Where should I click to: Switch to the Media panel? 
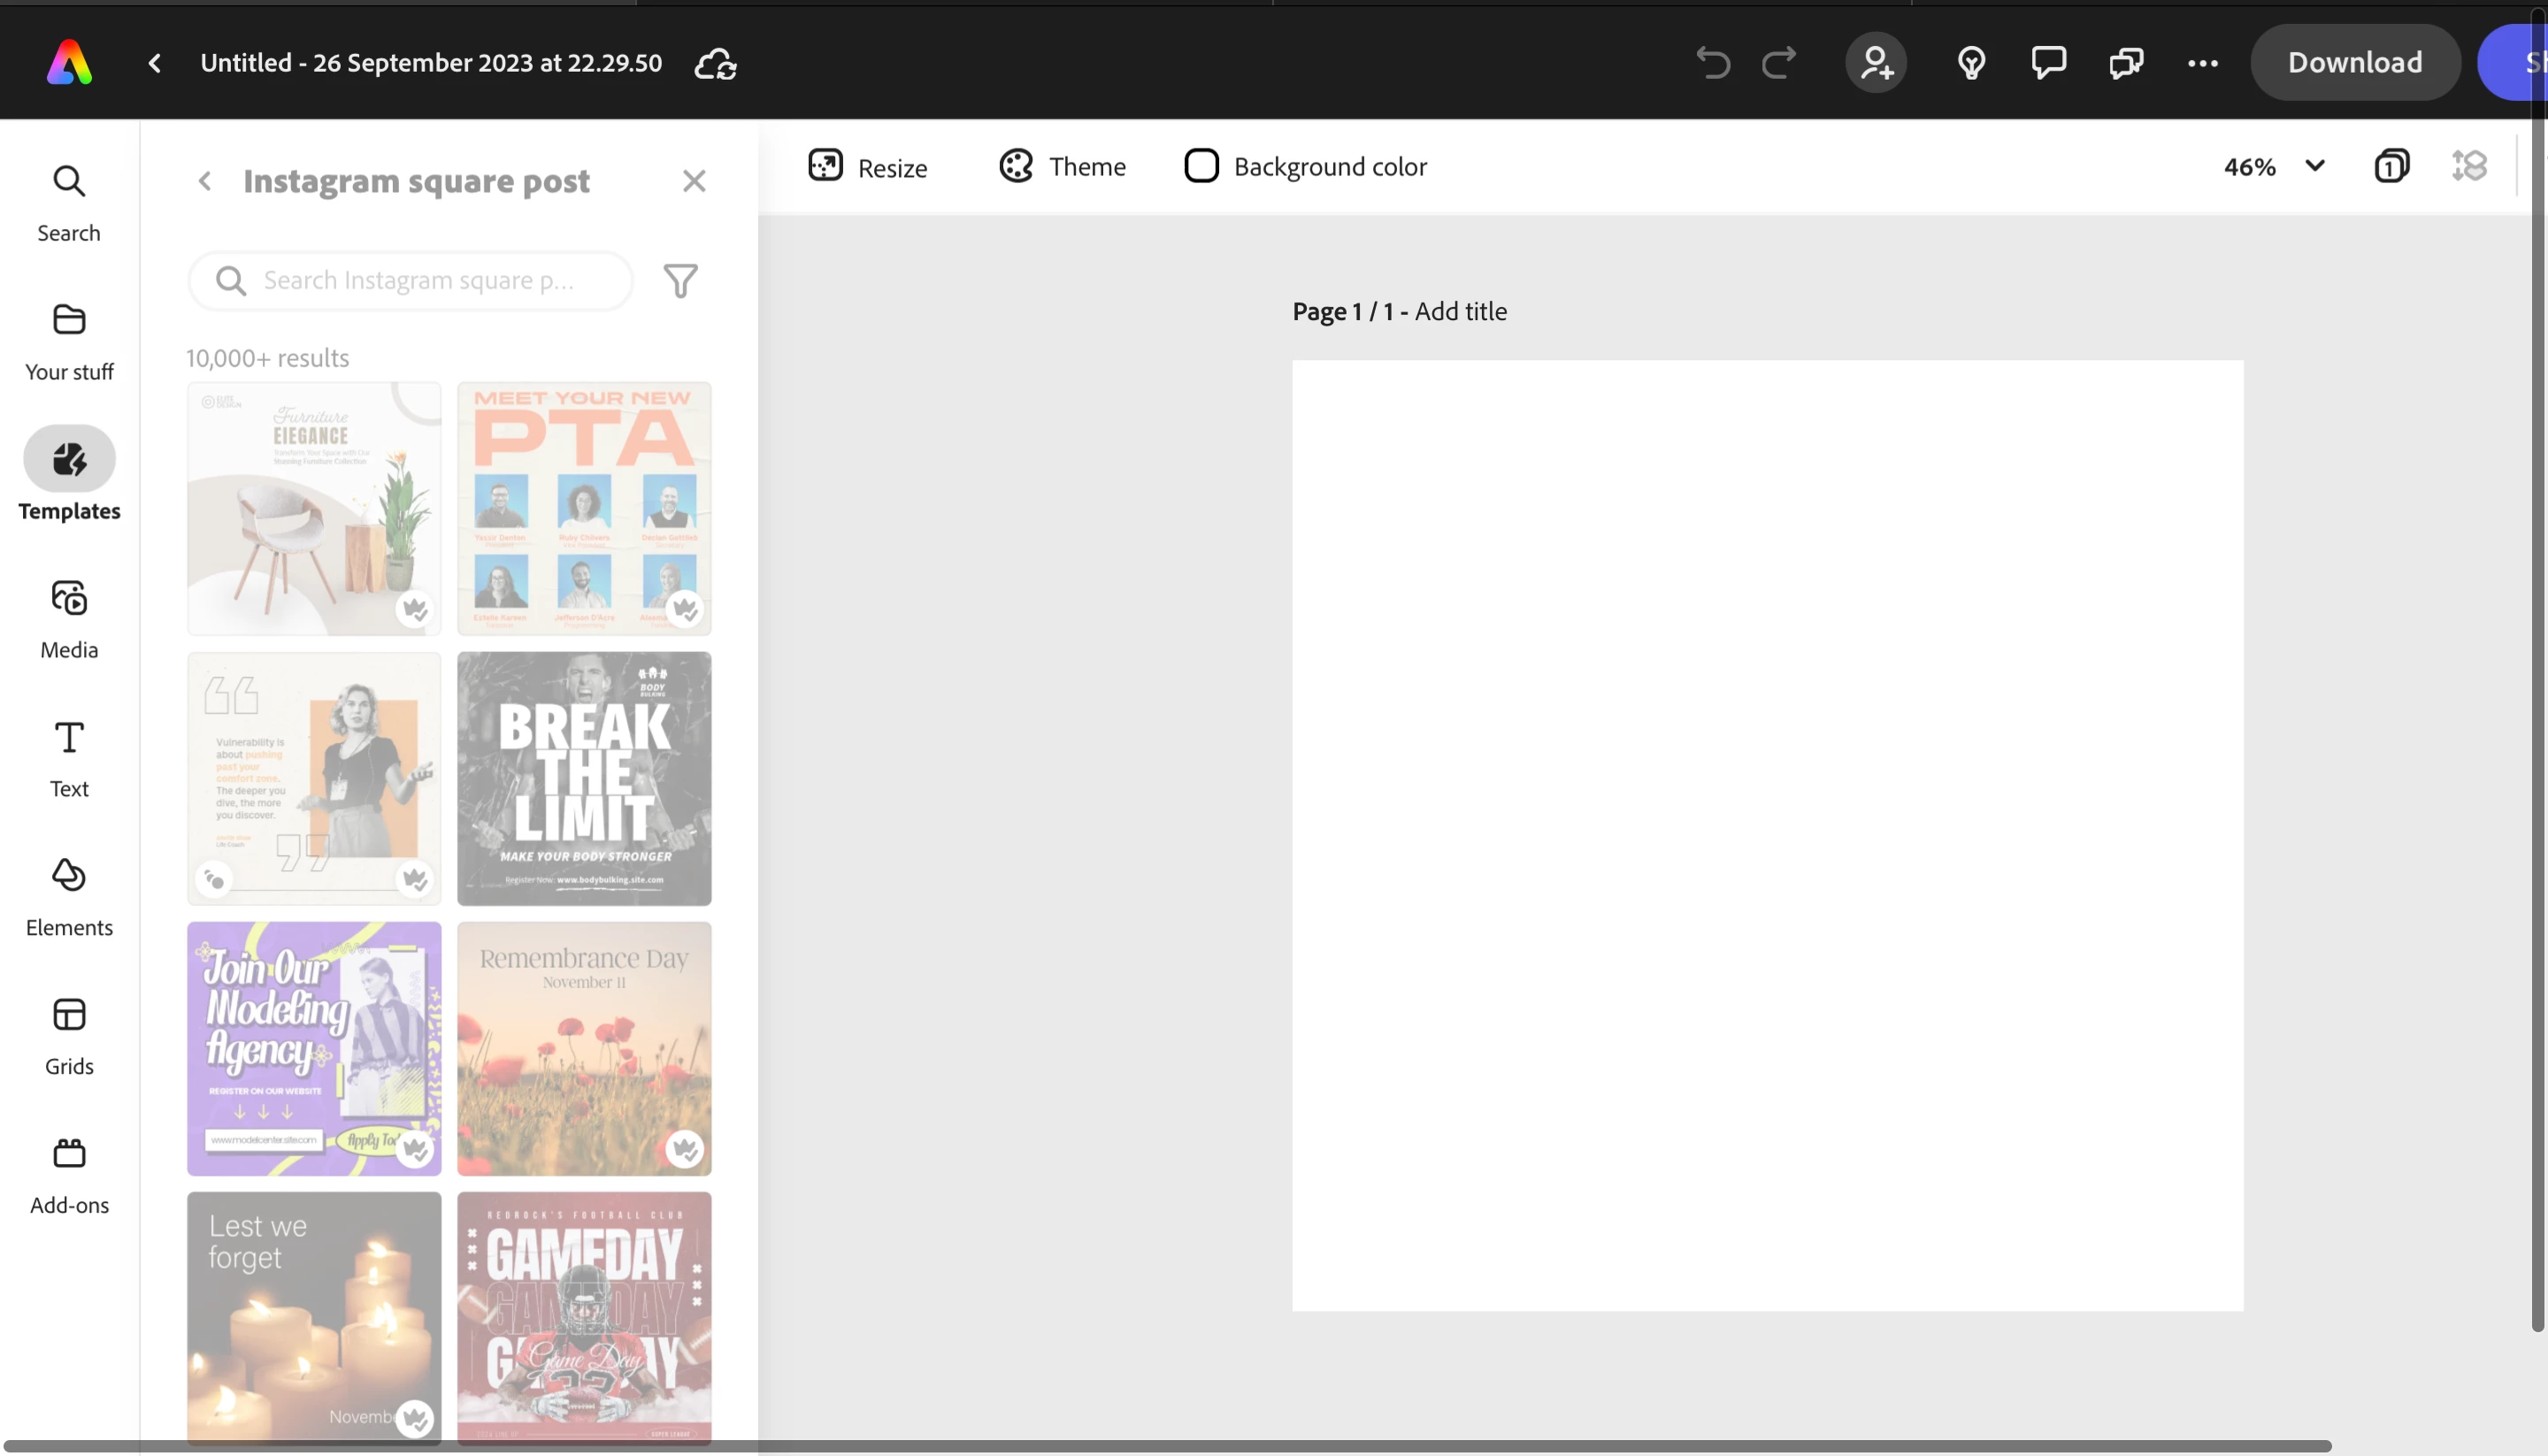[69, 618]
